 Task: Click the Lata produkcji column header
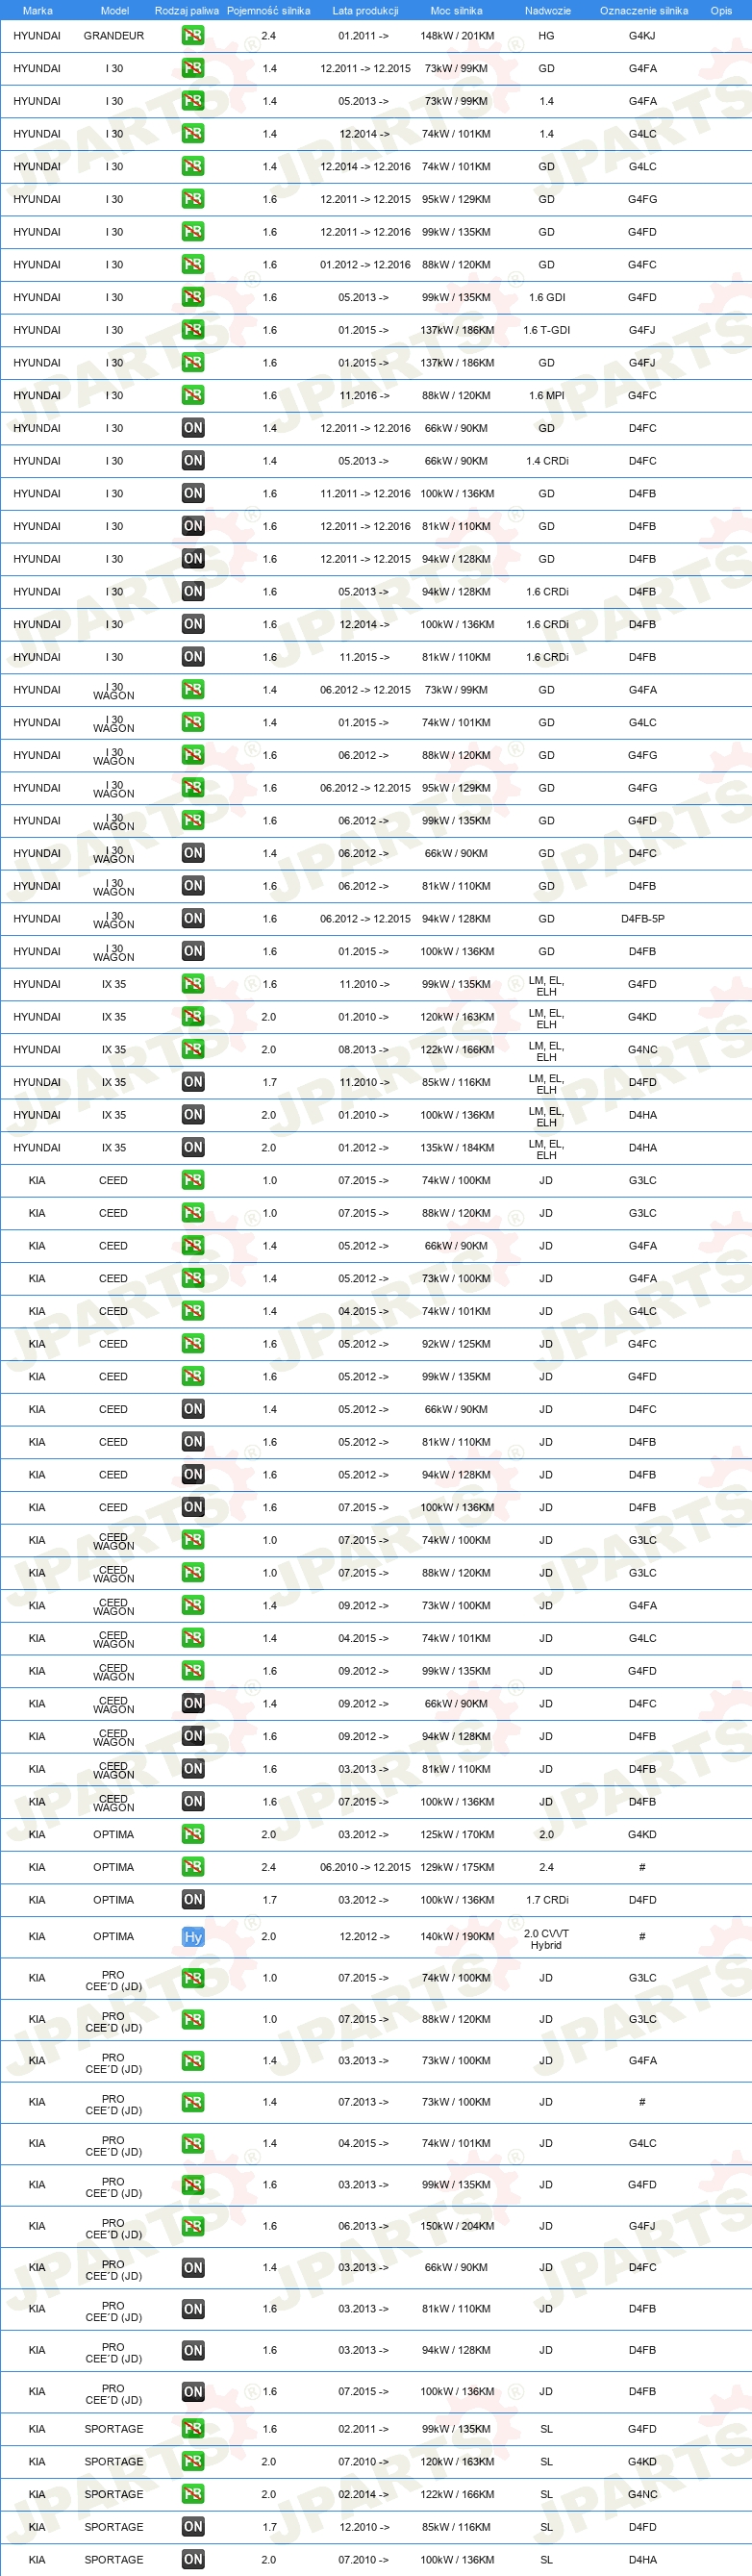[365, 10]
